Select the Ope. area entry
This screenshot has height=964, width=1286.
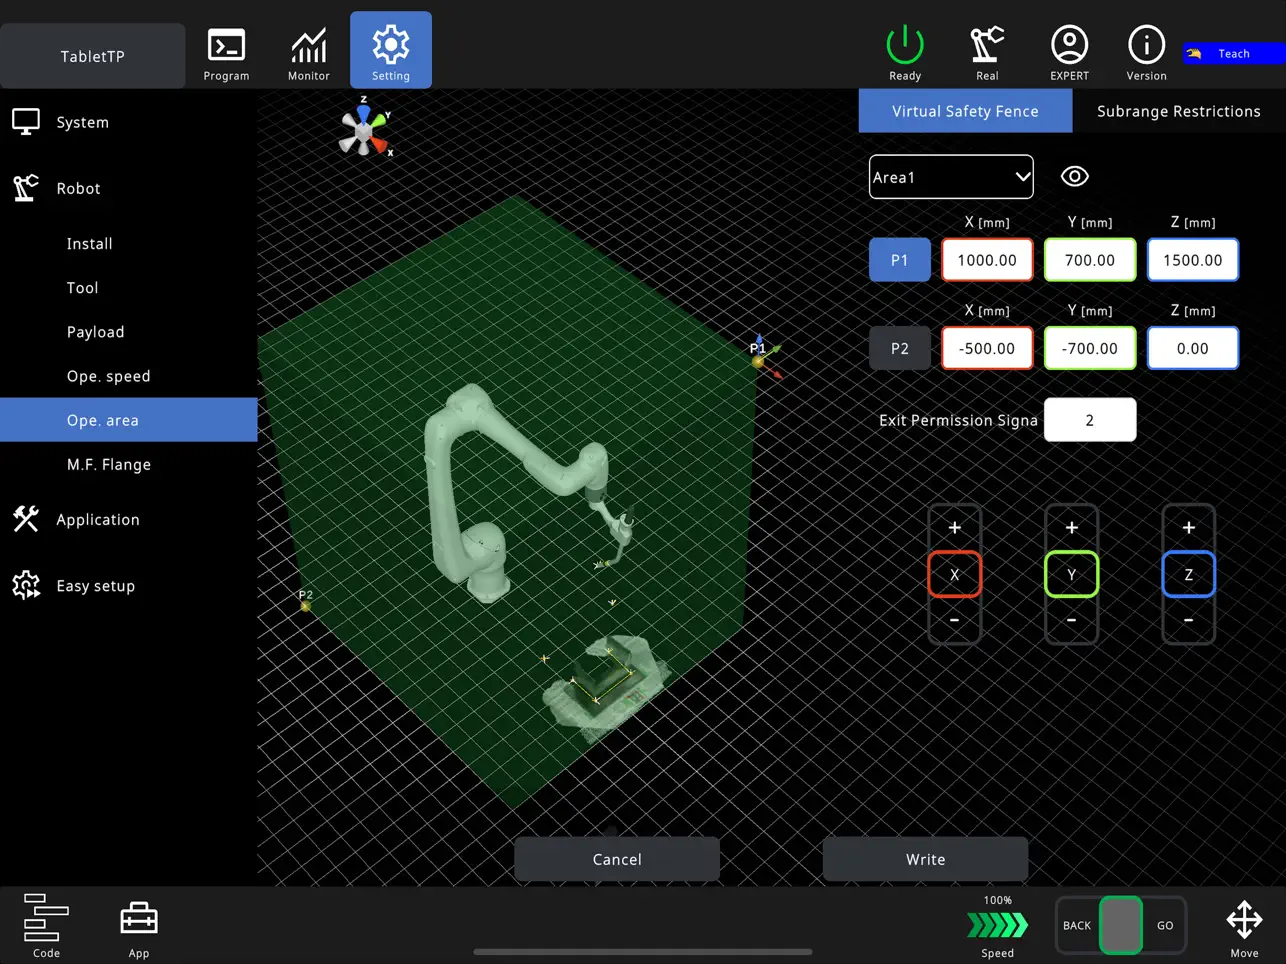[x=128, y=420]
